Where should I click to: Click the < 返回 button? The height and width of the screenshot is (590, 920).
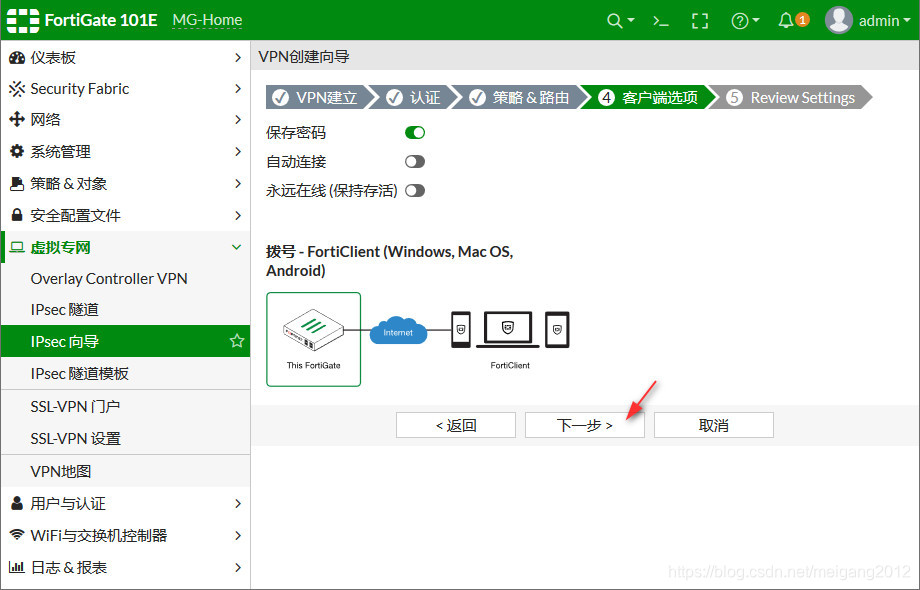pos(456,425)
